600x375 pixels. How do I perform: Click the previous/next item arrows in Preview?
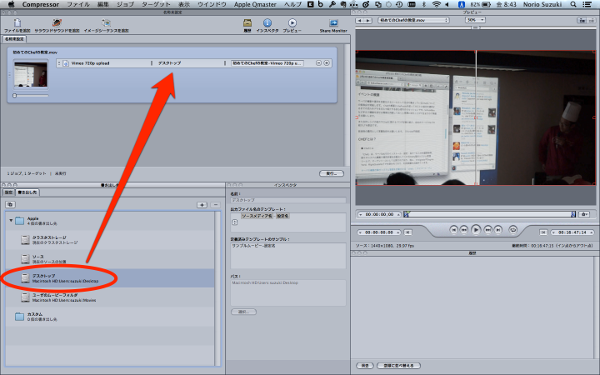point(363,20)
